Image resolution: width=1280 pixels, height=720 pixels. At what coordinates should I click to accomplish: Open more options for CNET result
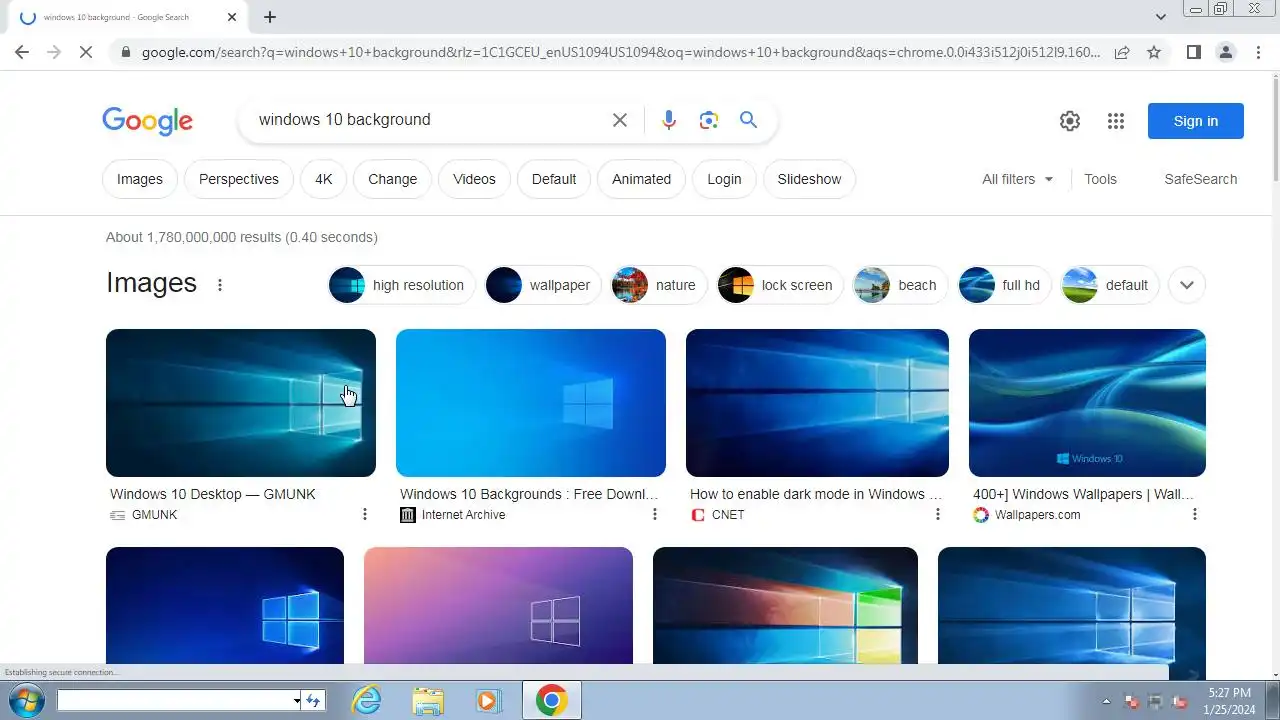[x=938, y=514]
